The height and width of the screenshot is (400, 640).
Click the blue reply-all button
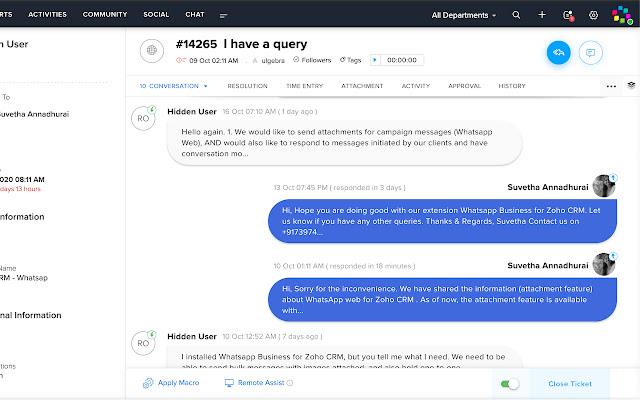(558, 52)
